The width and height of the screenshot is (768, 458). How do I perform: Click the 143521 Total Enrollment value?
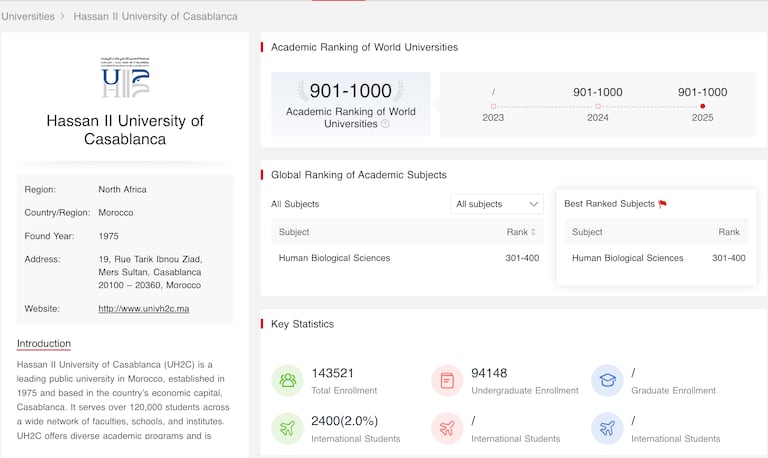tap(333, 373)
